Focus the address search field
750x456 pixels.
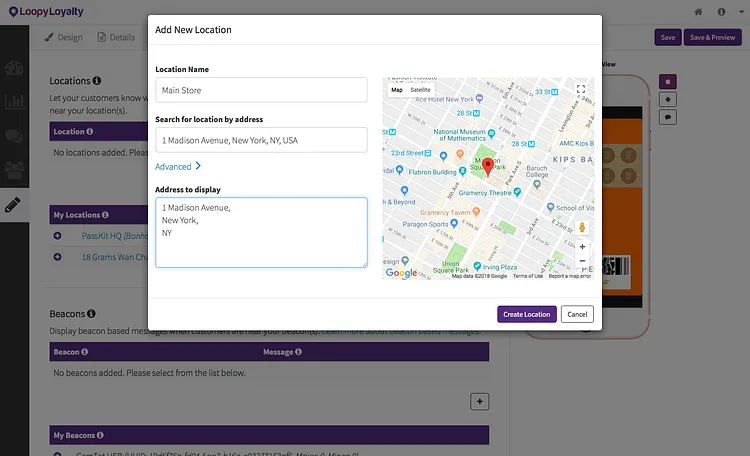tap(261, 140)
